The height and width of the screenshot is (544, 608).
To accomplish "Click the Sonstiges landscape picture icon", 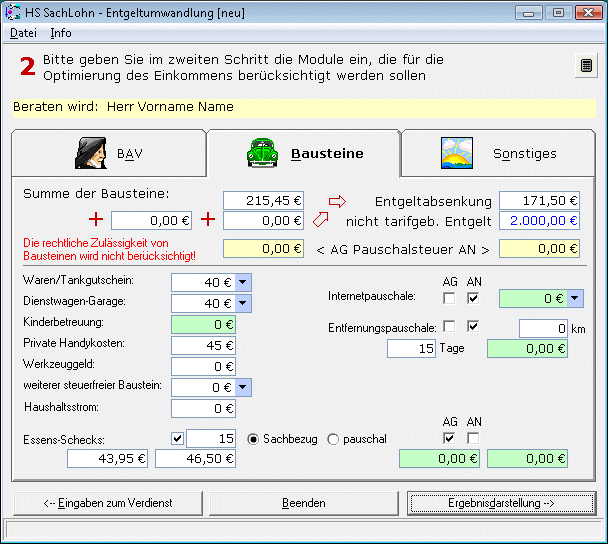I will (457, 153).
